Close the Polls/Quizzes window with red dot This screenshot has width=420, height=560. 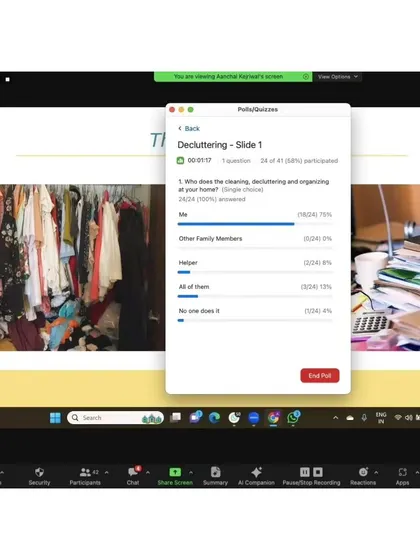(x=172, y=110)
